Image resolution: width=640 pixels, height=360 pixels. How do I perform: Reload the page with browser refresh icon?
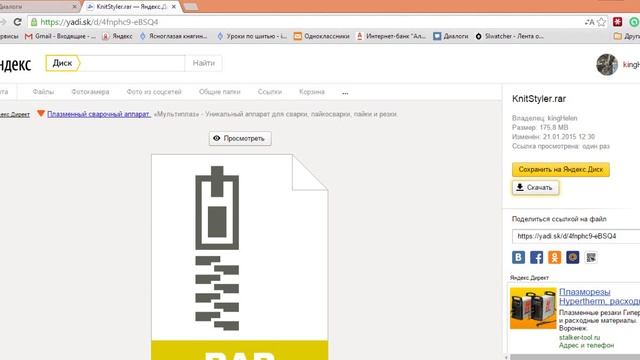coord(17,22)
